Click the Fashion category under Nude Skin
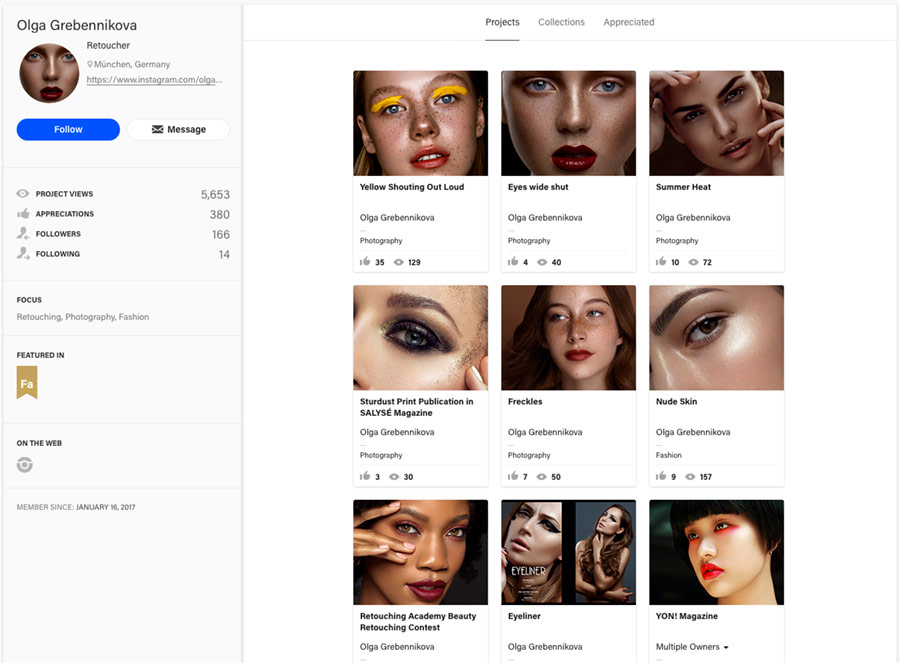The height and width of the screenshot is (663, 900). tap(669, 455)
